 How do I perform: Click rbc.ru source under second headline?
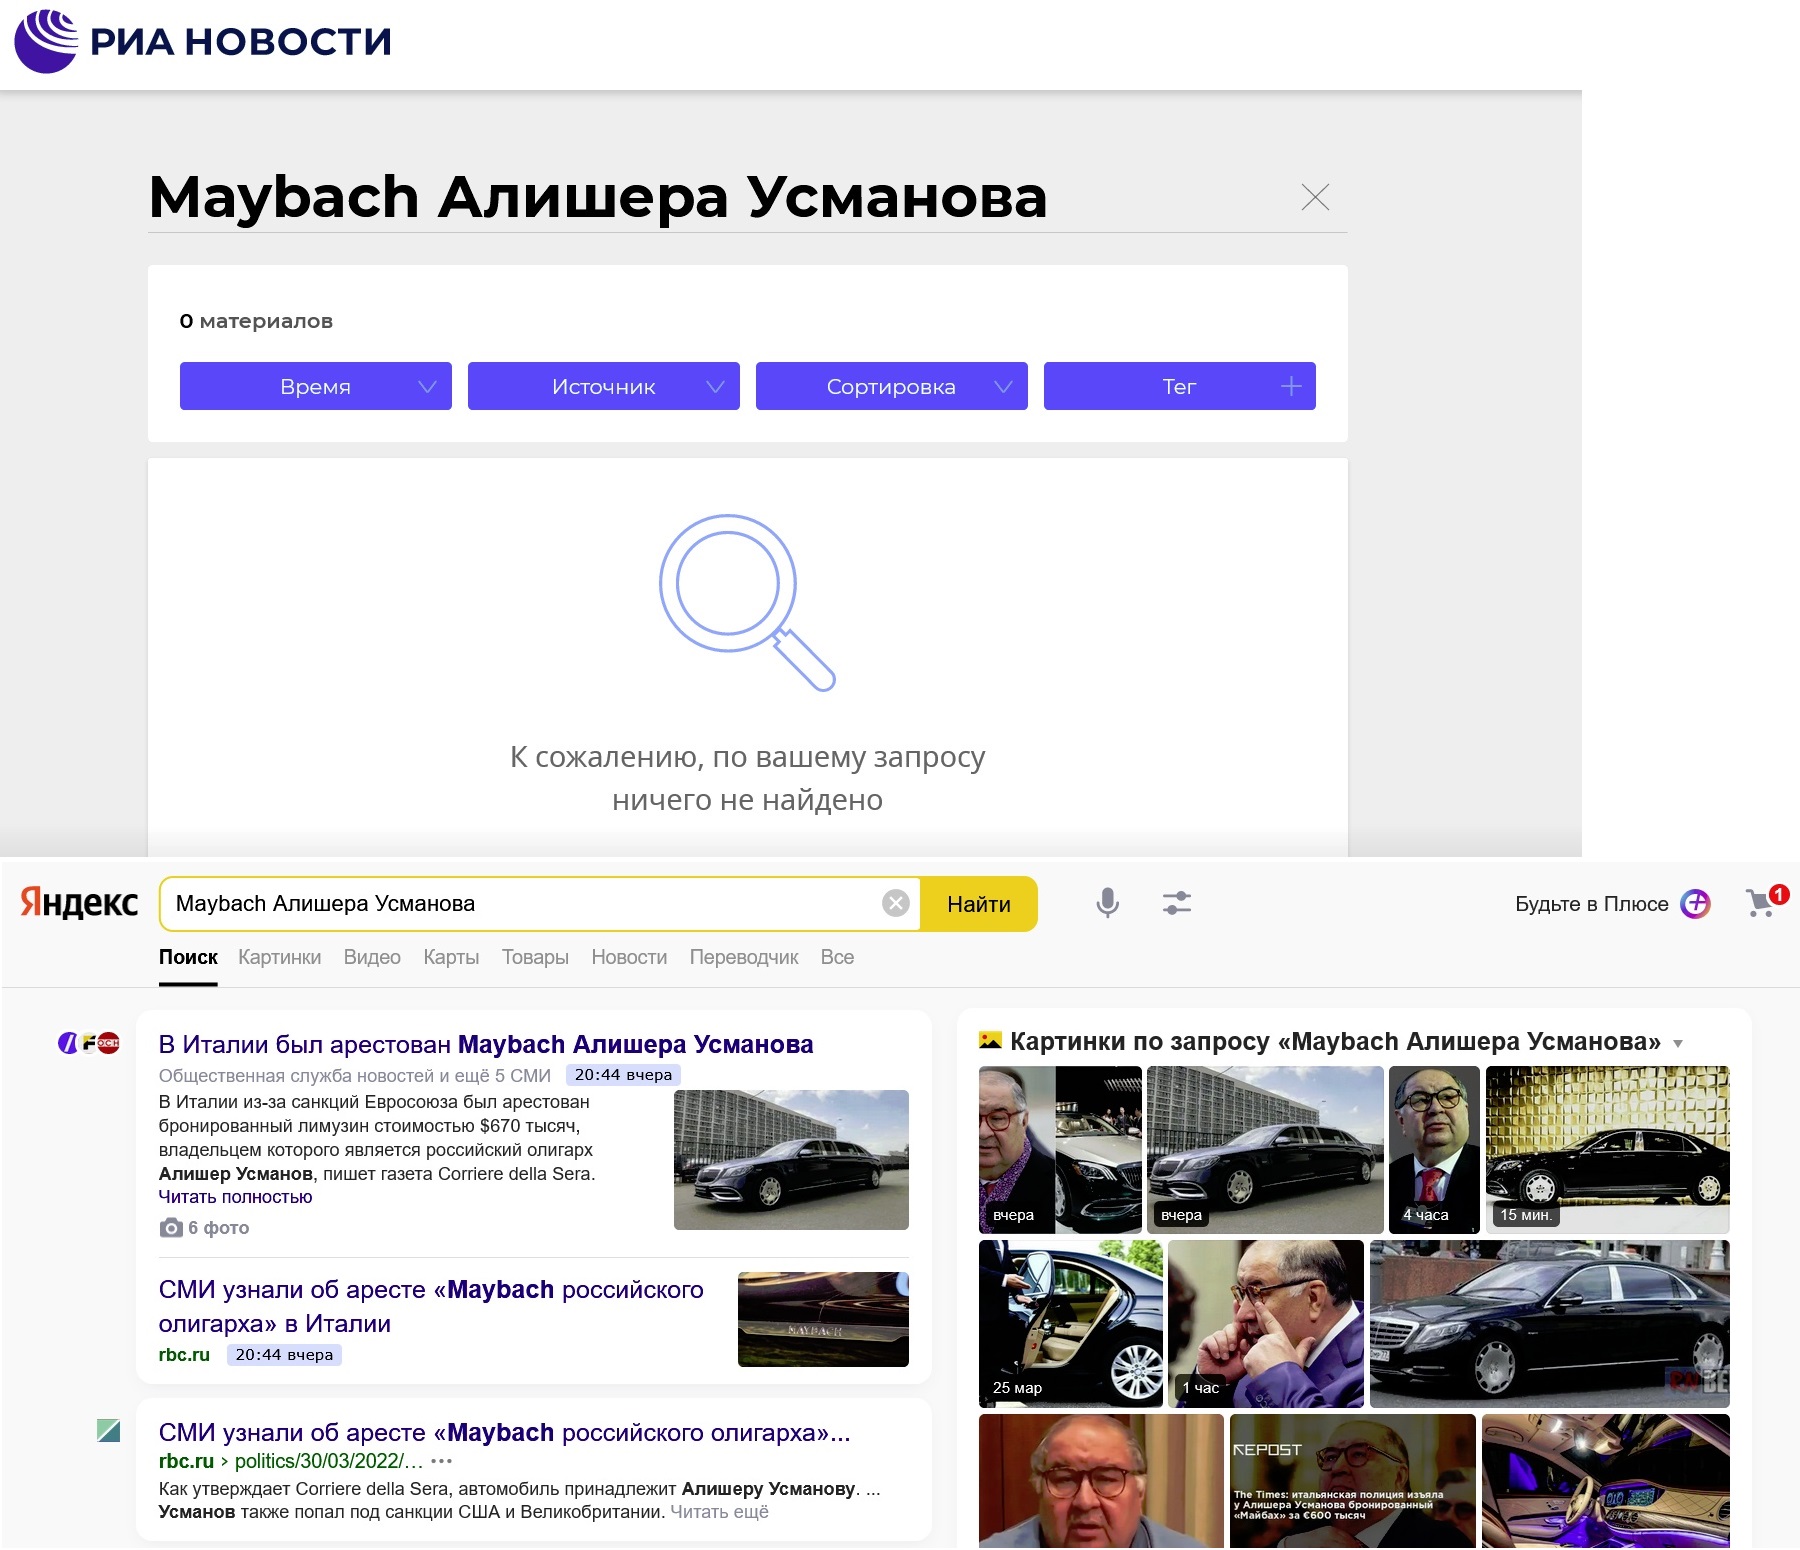(x=184, y=1355)
